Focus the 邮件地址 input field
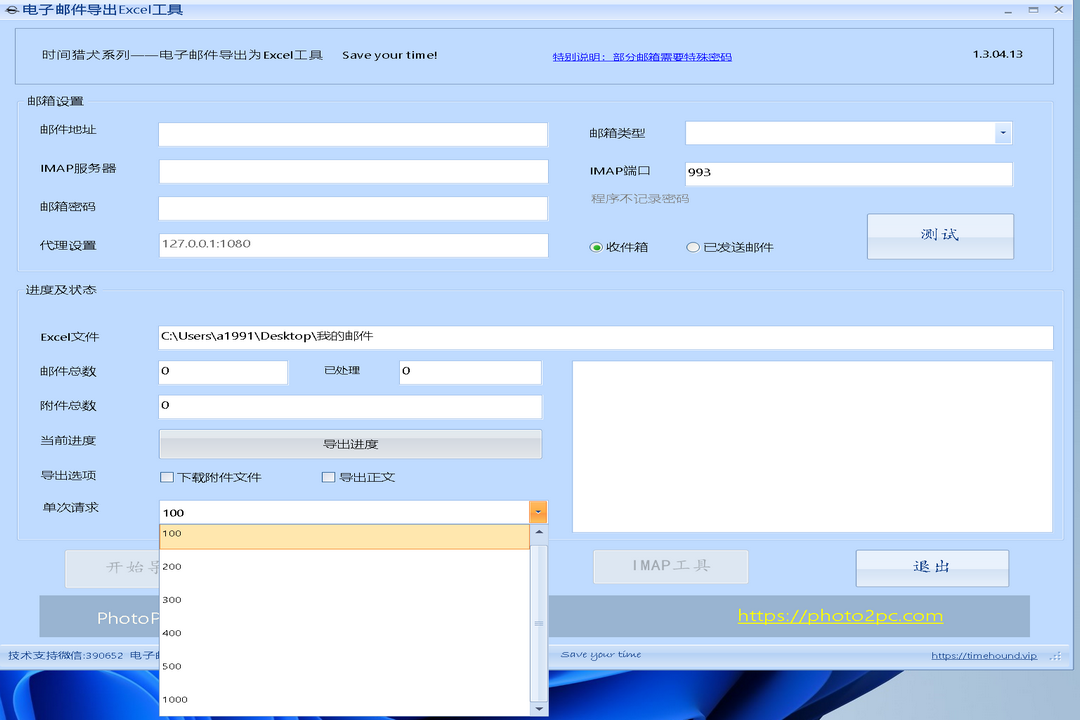Image resolution: width=1080 pixels, height=720 pixels. 353,135
